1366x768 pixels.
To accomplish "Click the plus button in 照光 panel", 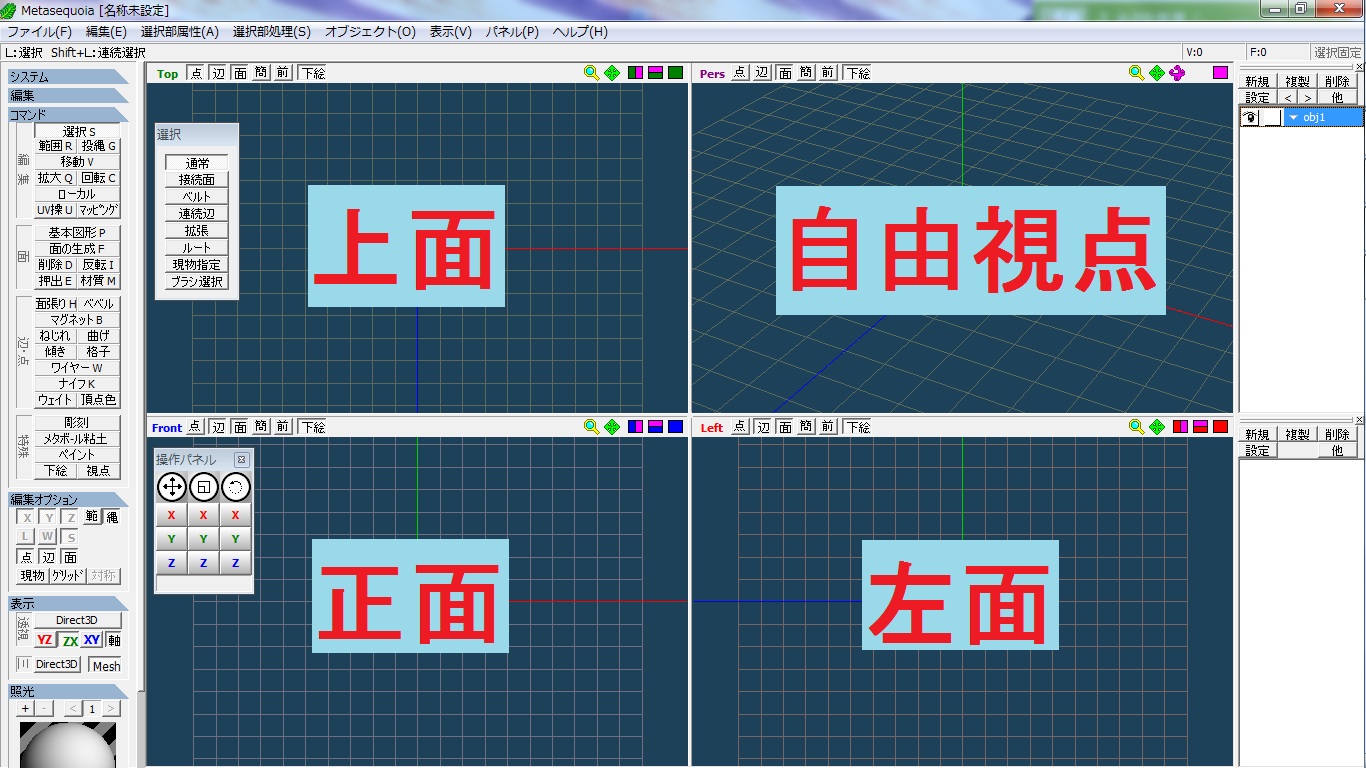I will pyautogui.click(x=25, y=709).
